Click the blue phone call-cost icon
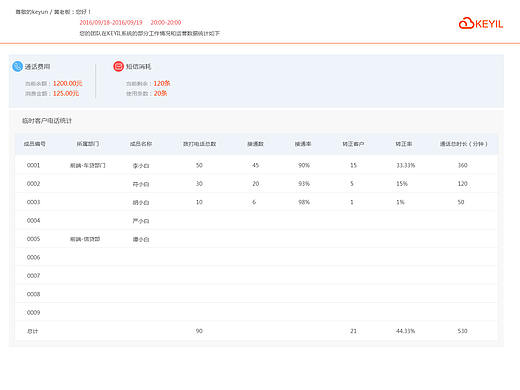 17,66
